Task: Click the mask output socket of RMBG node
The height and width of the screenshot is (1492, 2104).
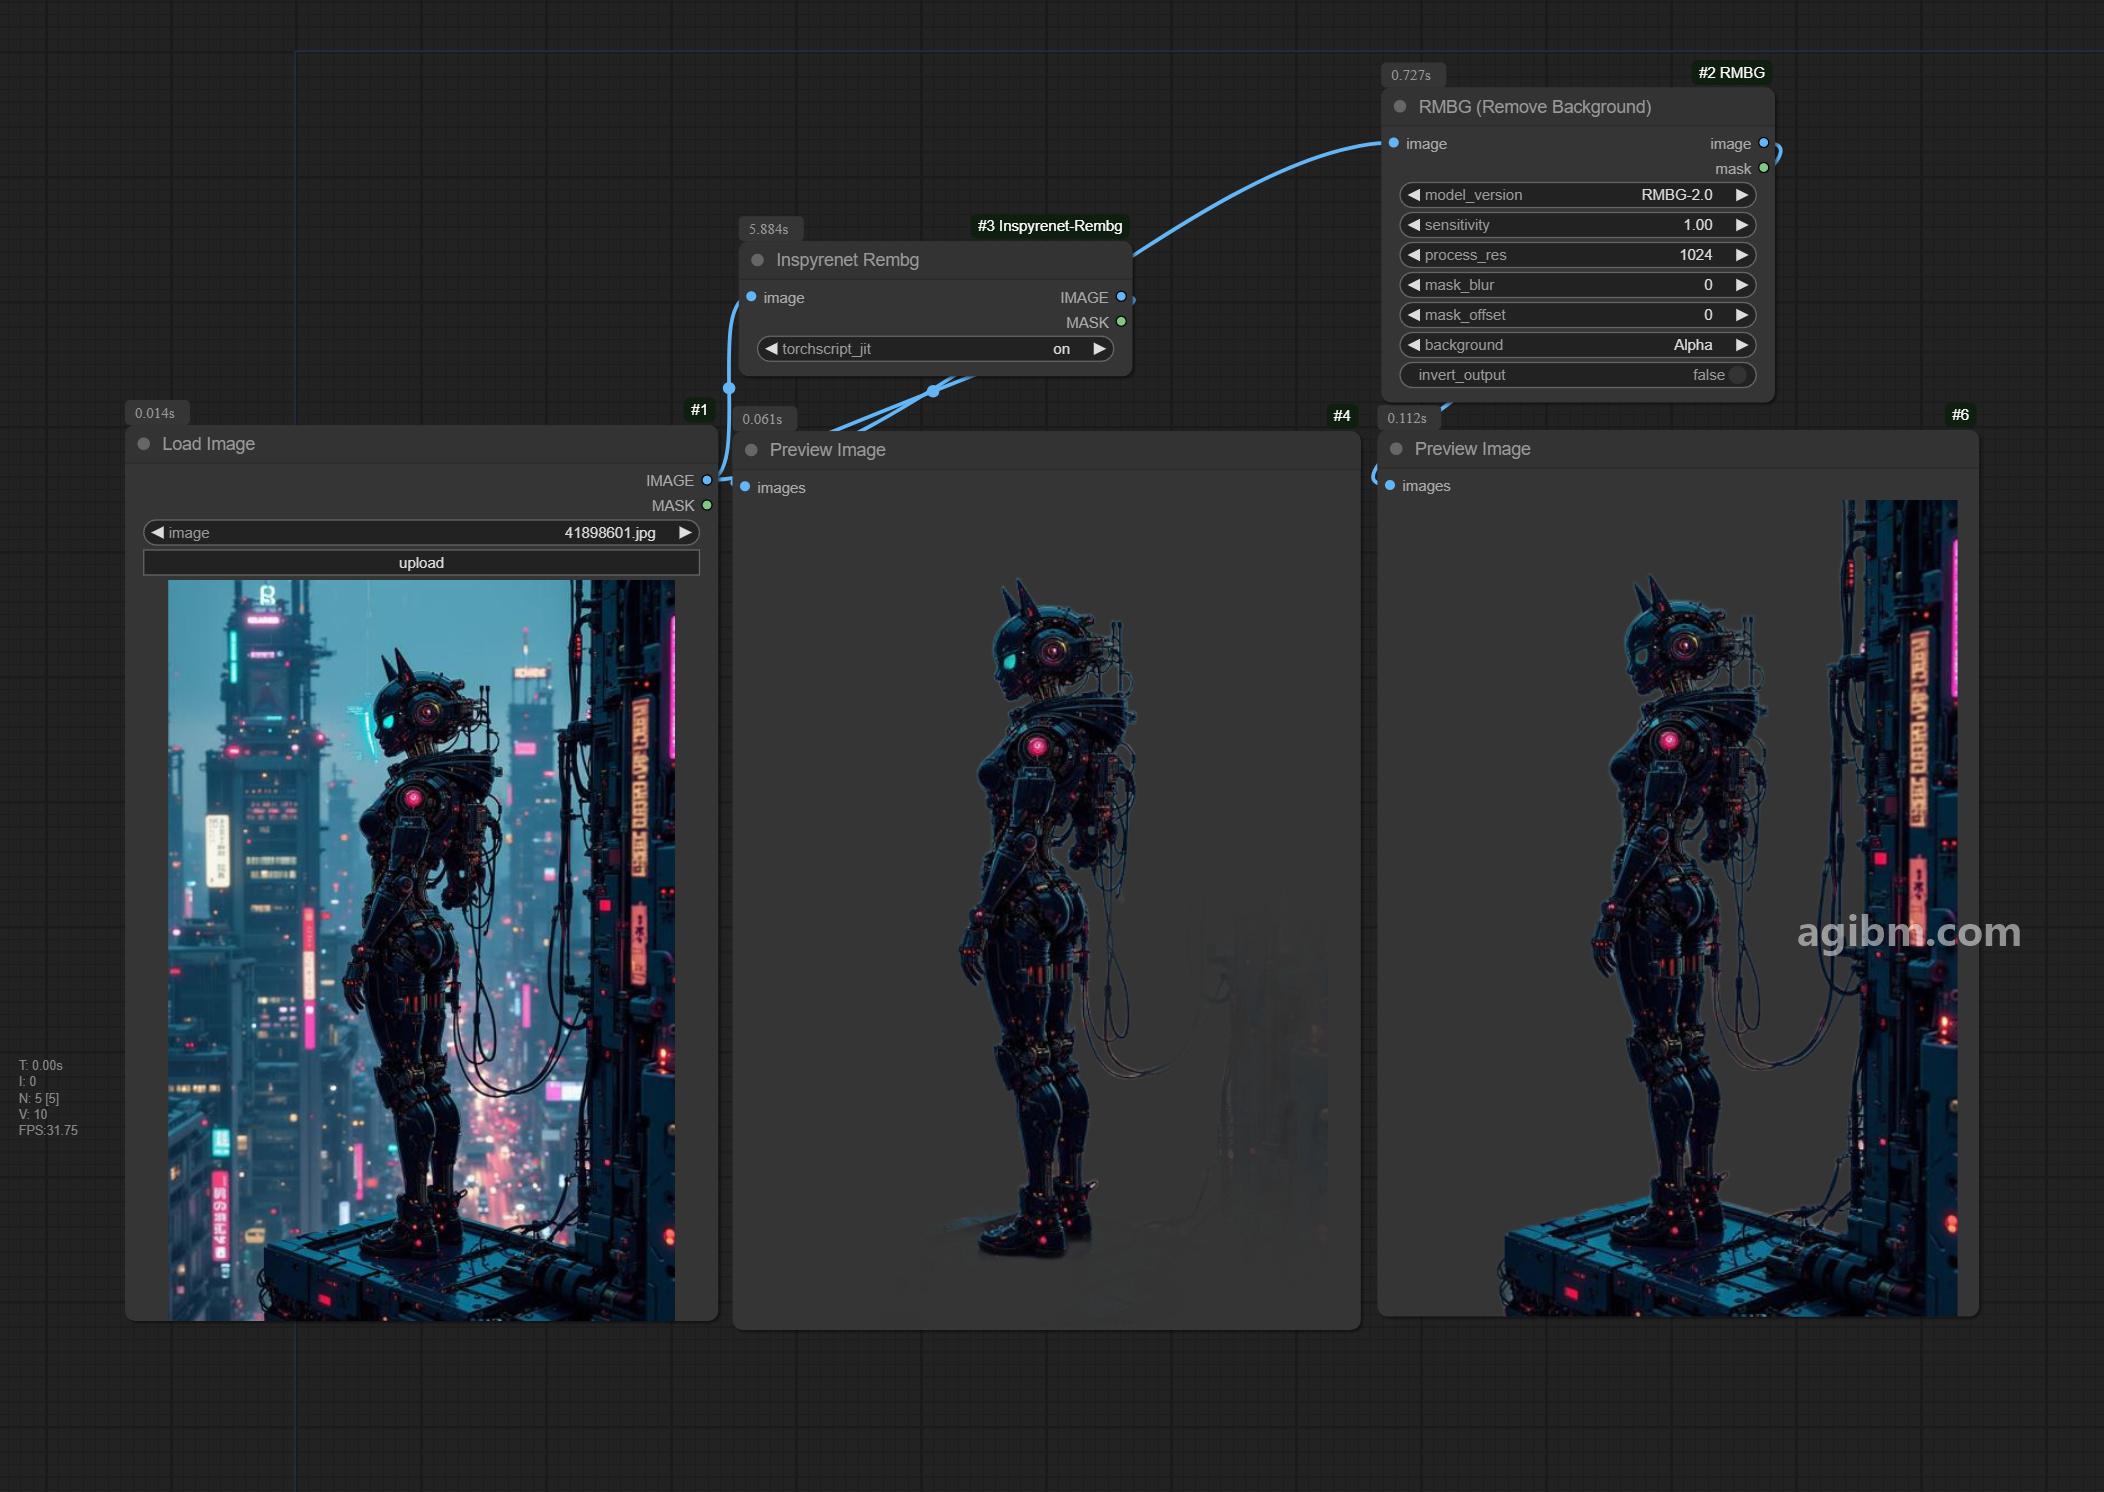Action: pyautogui.click(x=1764, y=168)
